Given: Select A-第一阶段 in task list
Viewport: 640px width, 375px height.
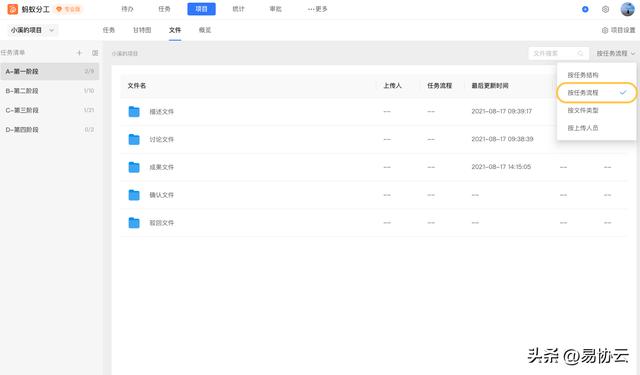Looking at the screenshot, I should pyautogui.click(x=49, y=71).
